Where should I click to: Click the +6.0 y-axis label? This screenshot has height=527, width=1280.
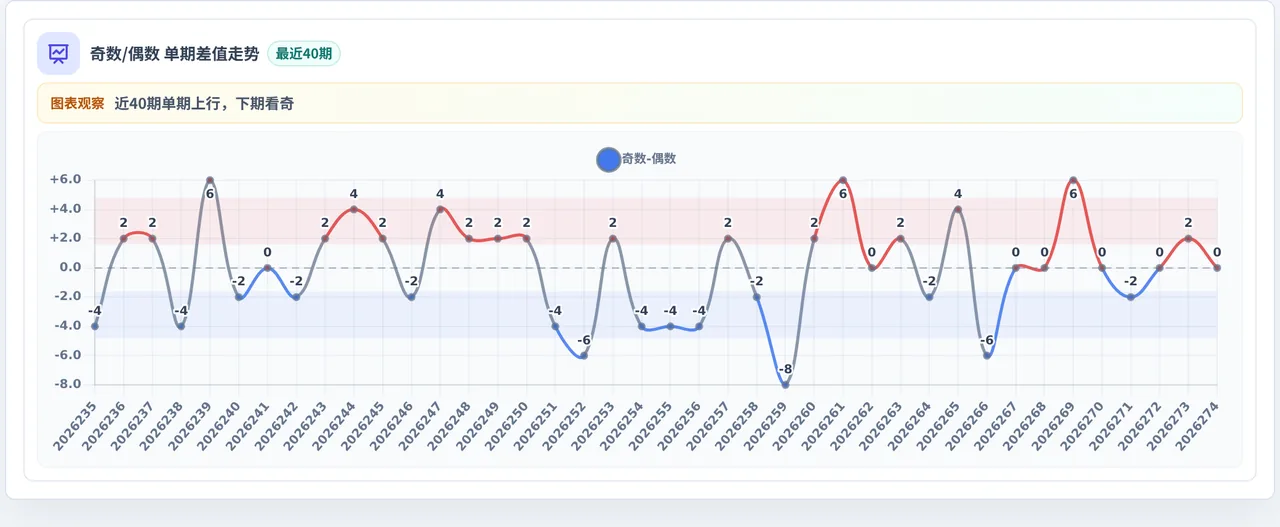pyautogui.click(x=65, y=180)
